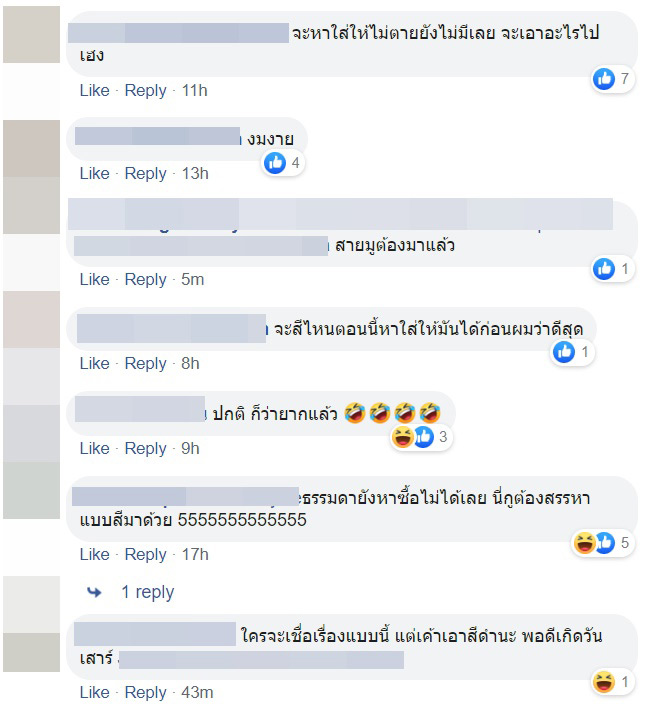Open the like reaction on the 8h comment
This screenshot has width=660, height=707.
point(564,352)
